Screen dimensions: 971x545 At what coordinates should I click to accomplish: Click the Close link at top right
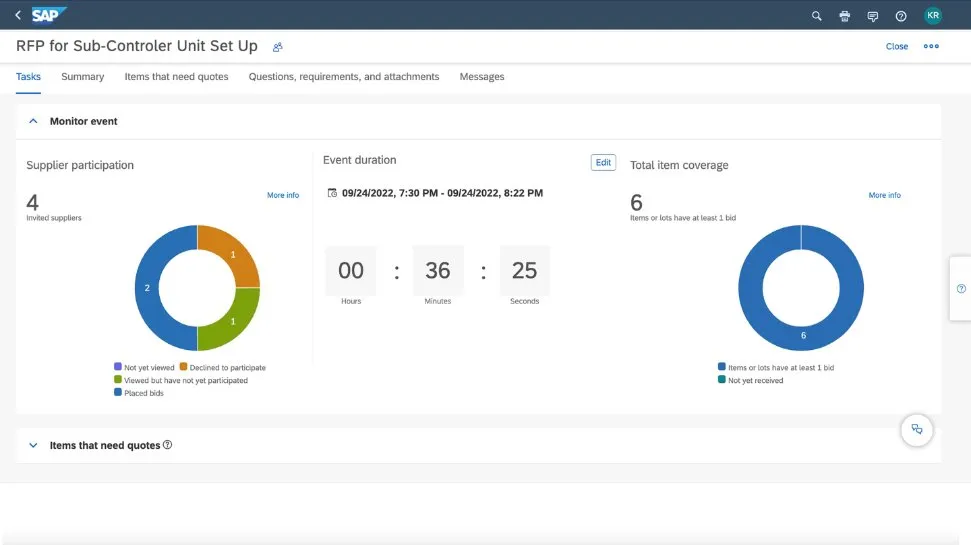tap(897, 46)
